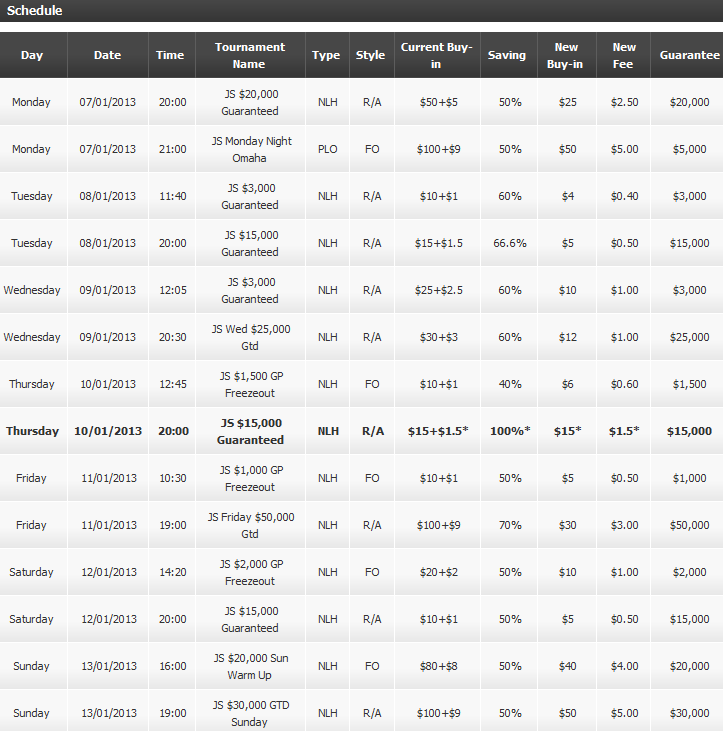Click the Guarantee column header

(688, 55)
